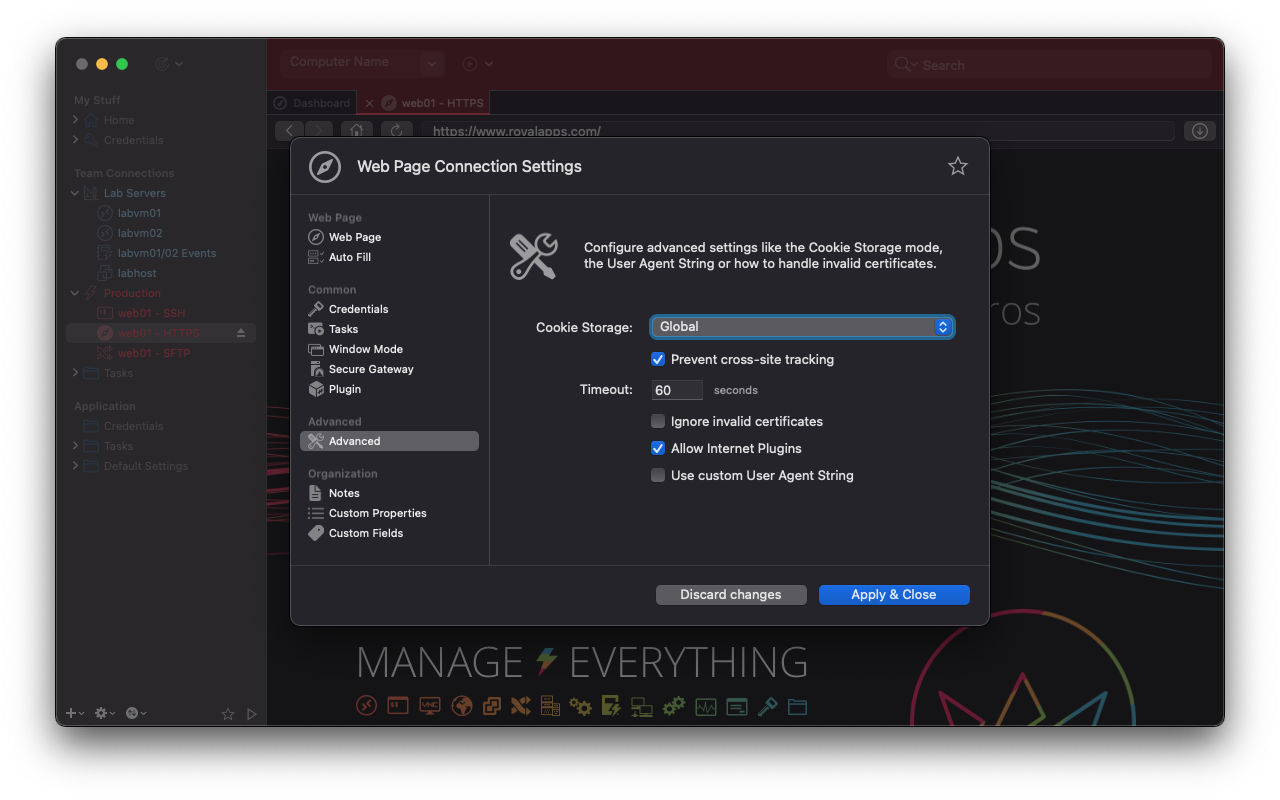Switch to the Dashboard tab
The image size is (1280, 800).
click(320, 103)
